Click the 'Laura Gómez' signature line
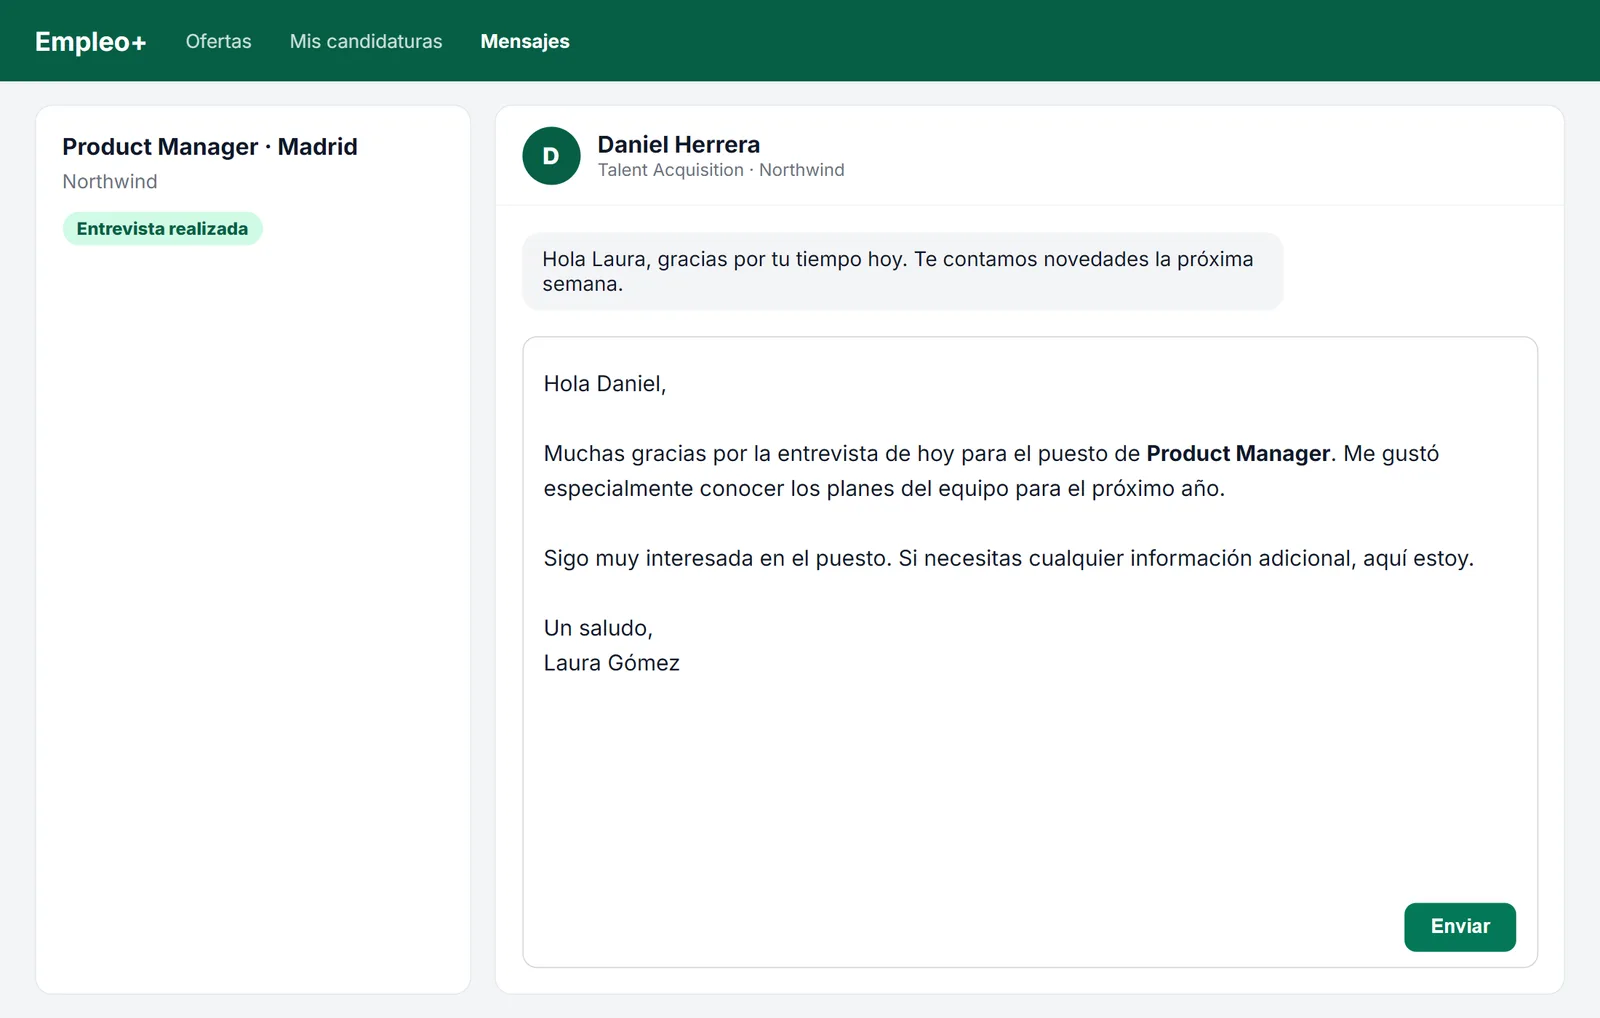Screen dimensions: 1600x1018 pyautogui.click(x=612, y=663)
